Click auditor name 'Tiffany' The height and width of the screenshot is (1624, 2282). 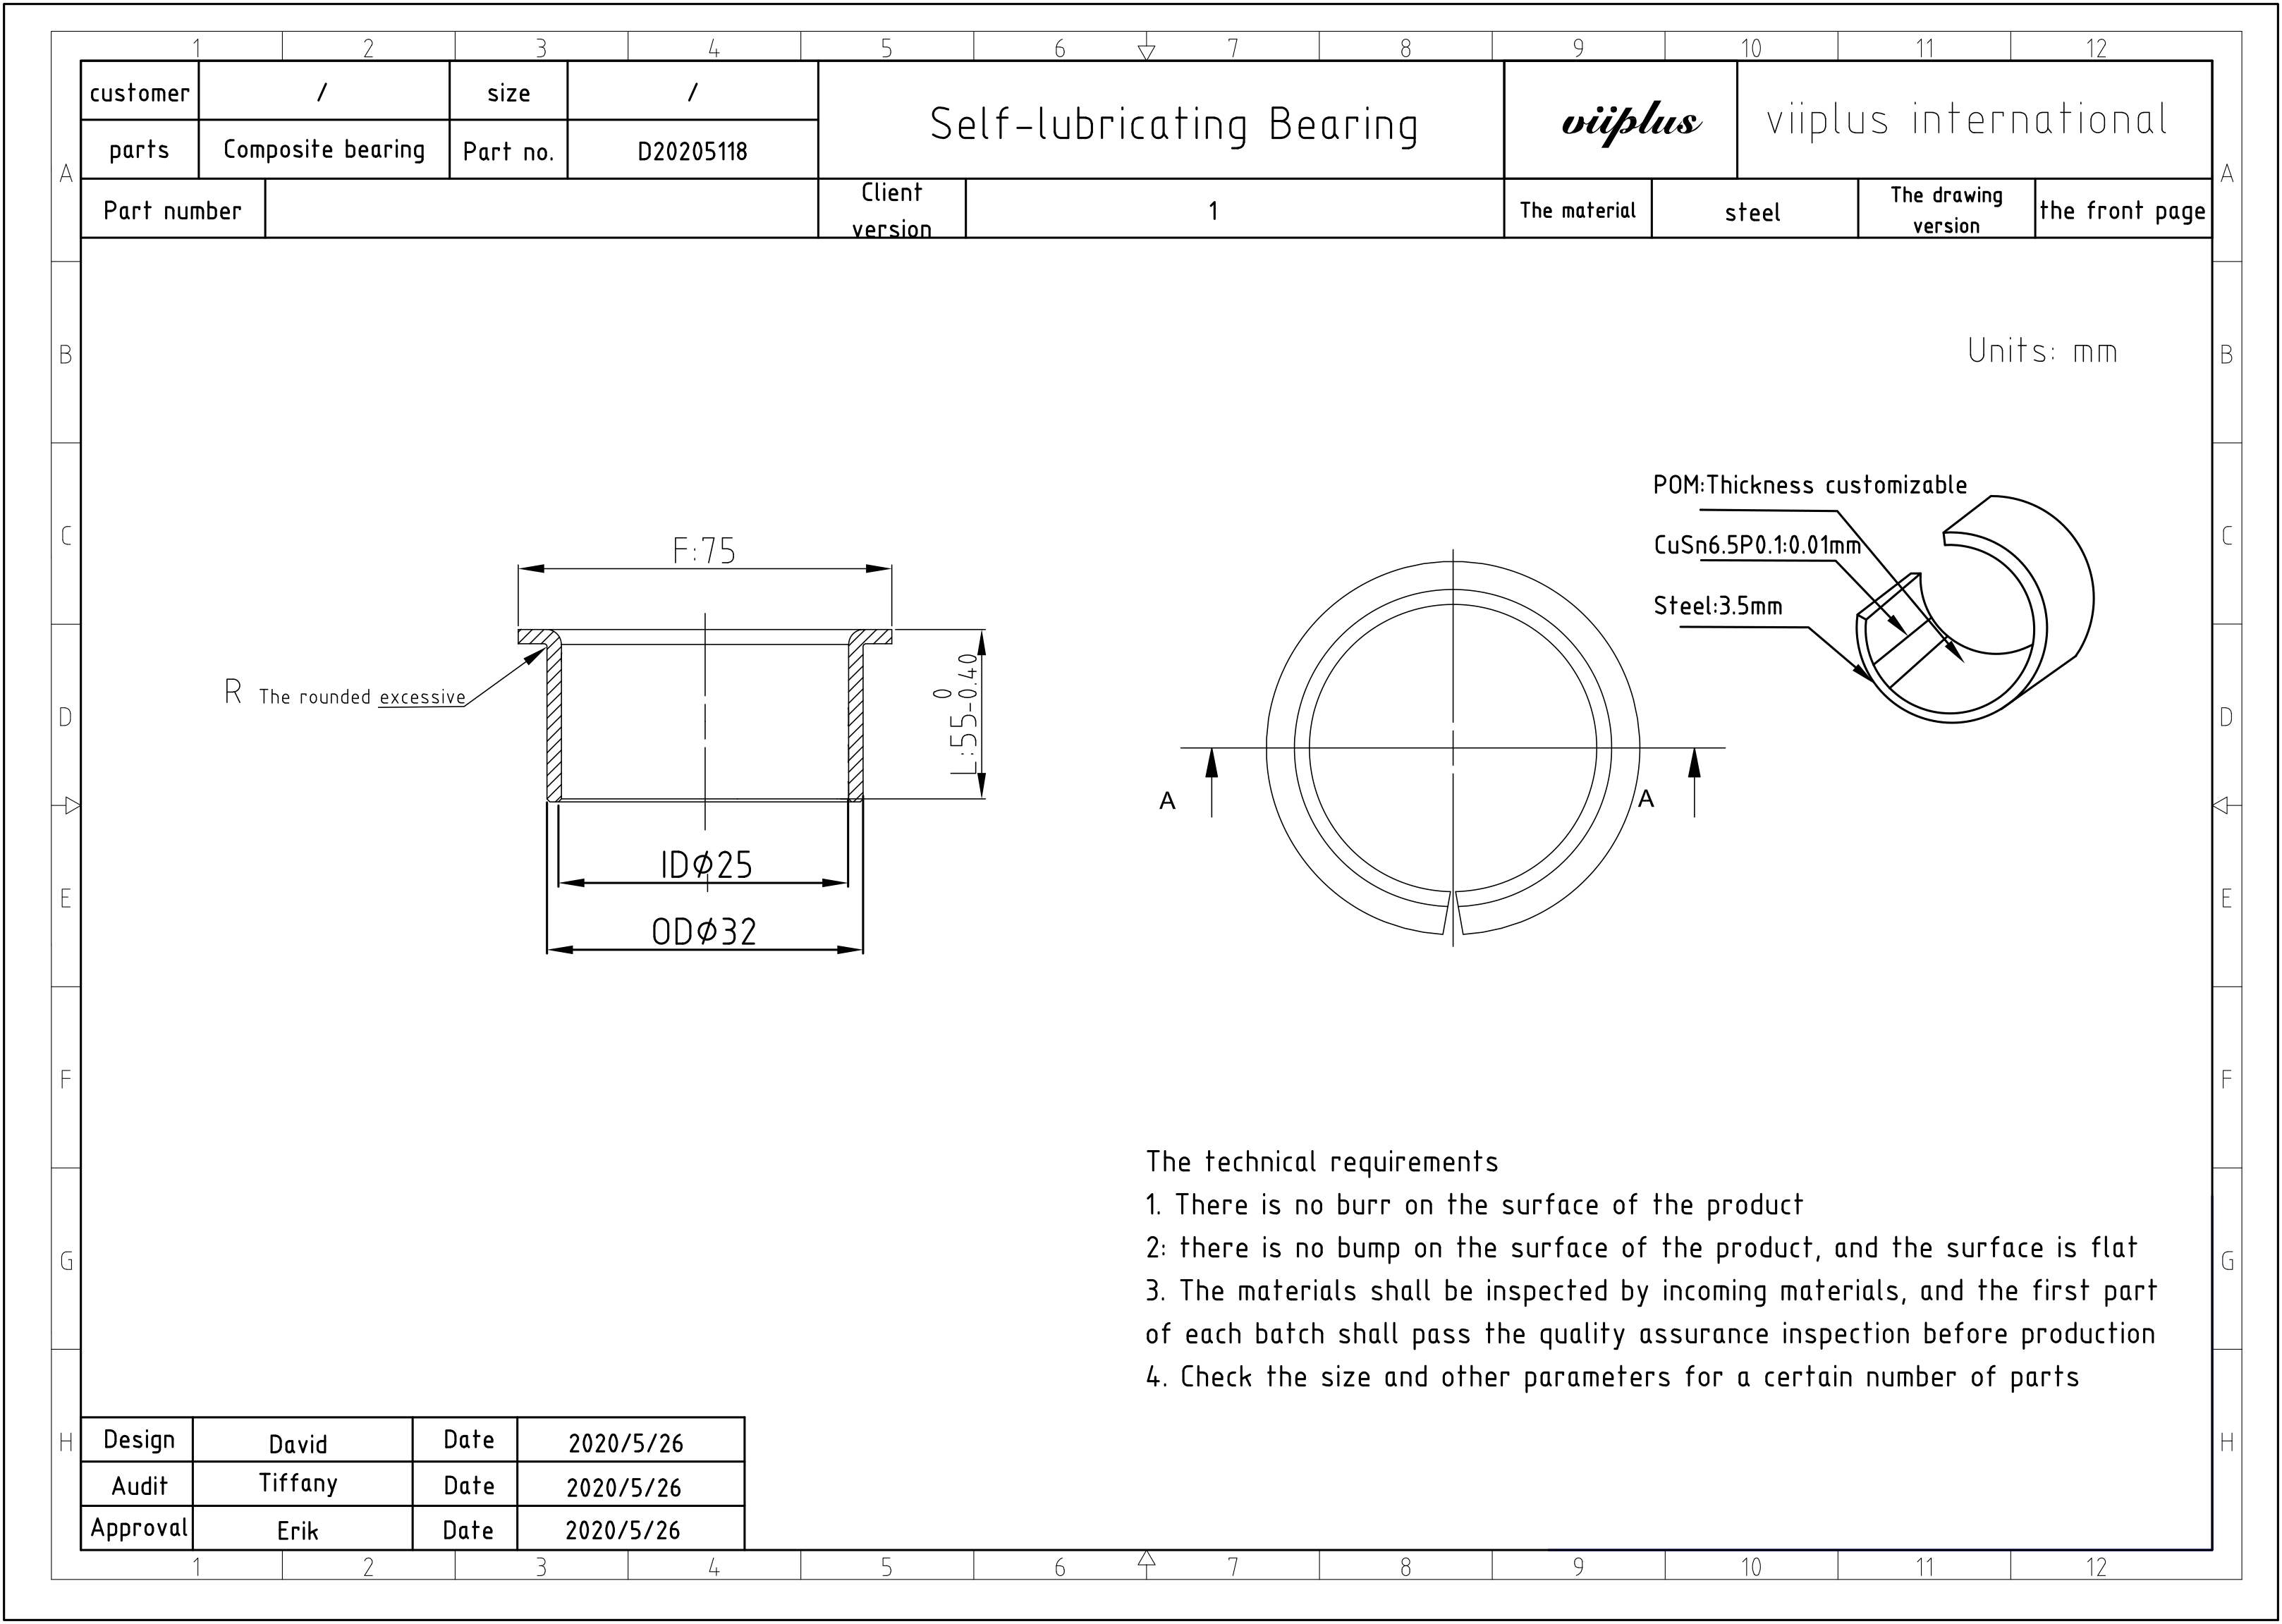[x=298, y=1484]
